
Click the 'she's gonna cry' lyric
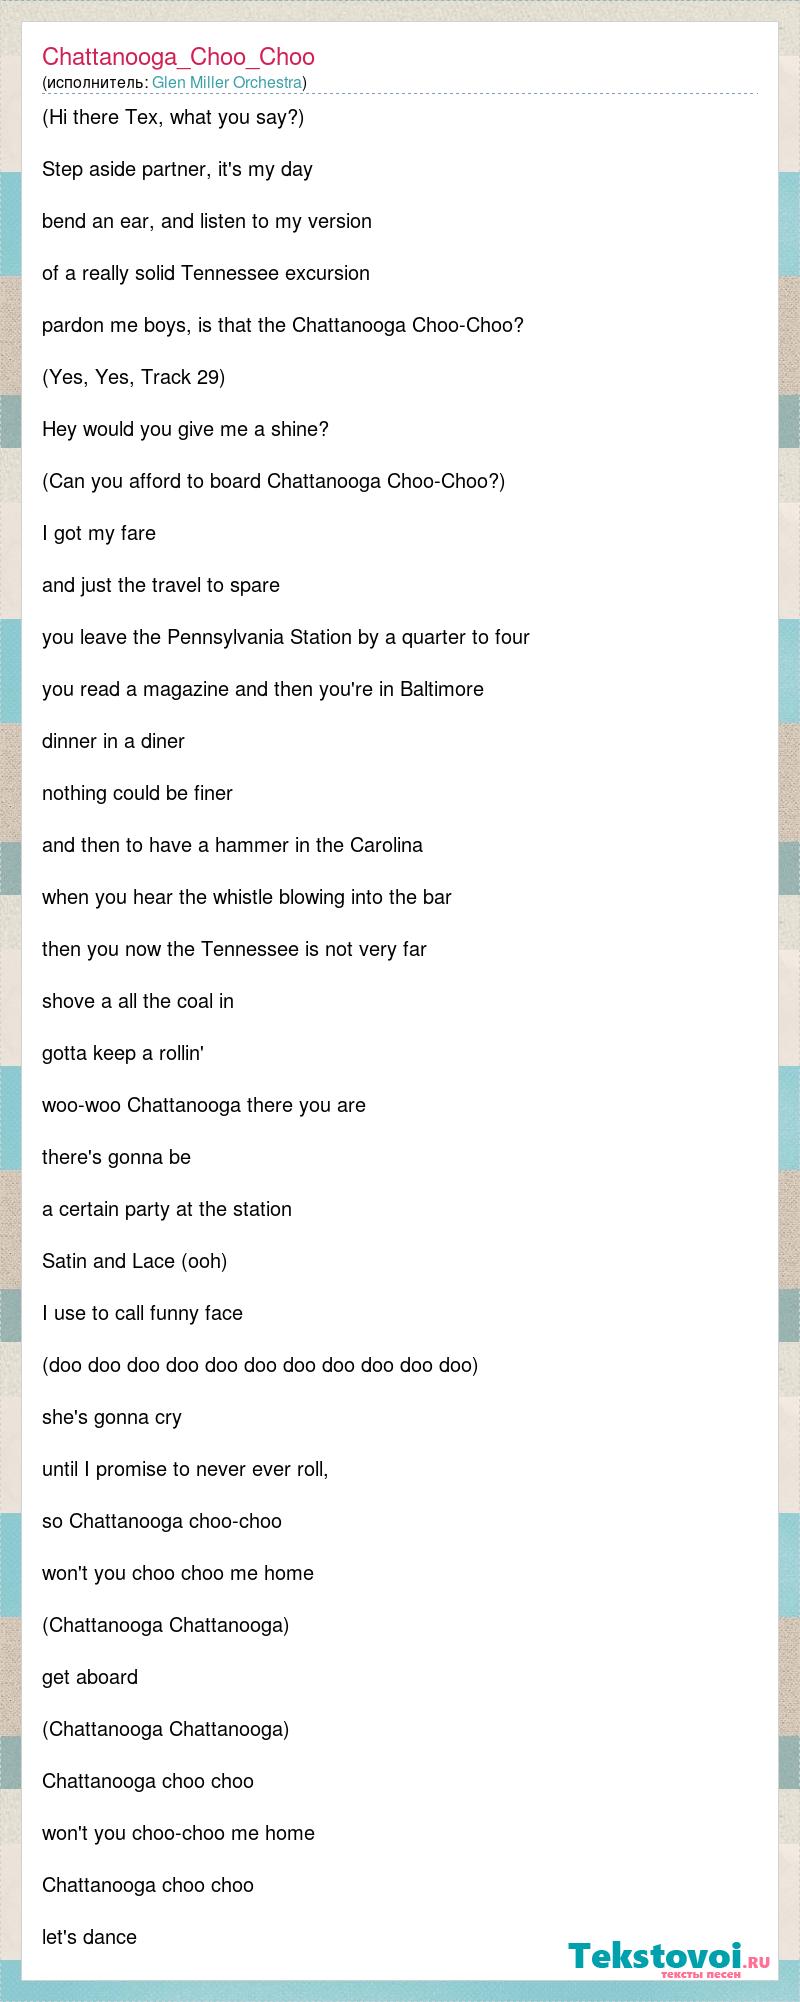tap(112, 1418)
